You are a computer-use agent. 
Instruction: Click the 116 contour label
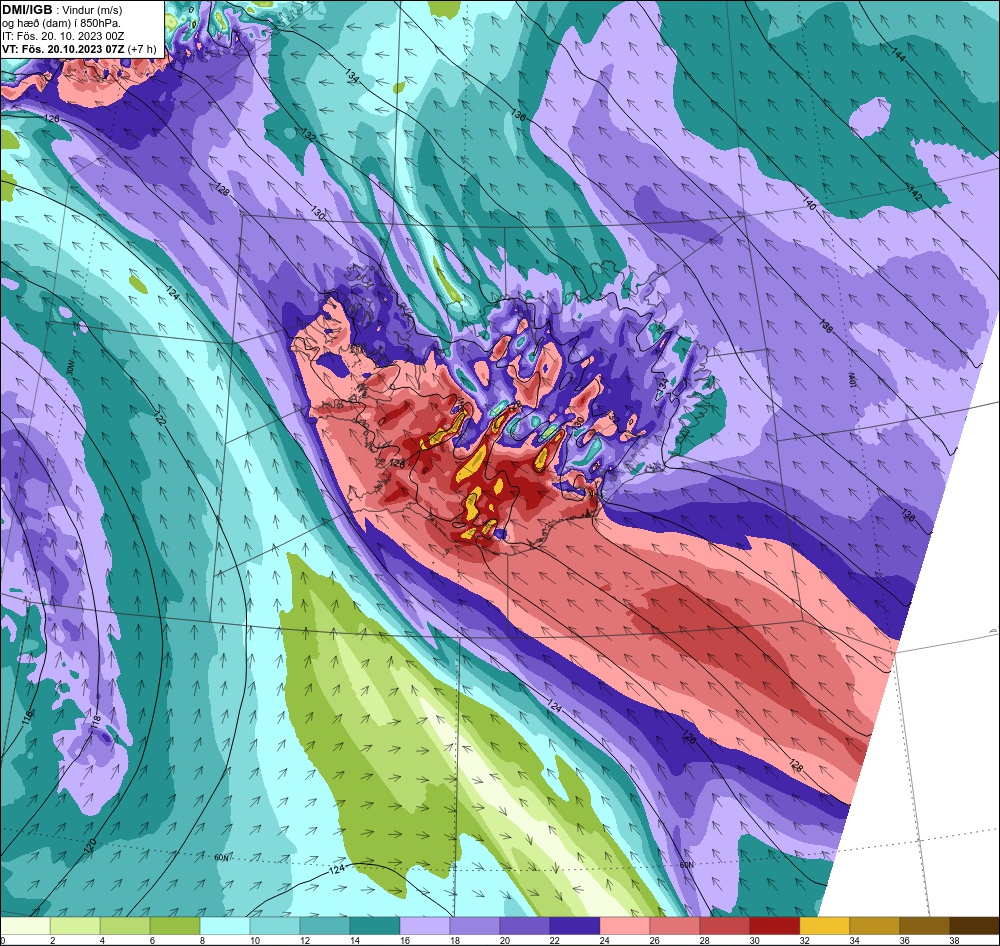click(27, 717)
